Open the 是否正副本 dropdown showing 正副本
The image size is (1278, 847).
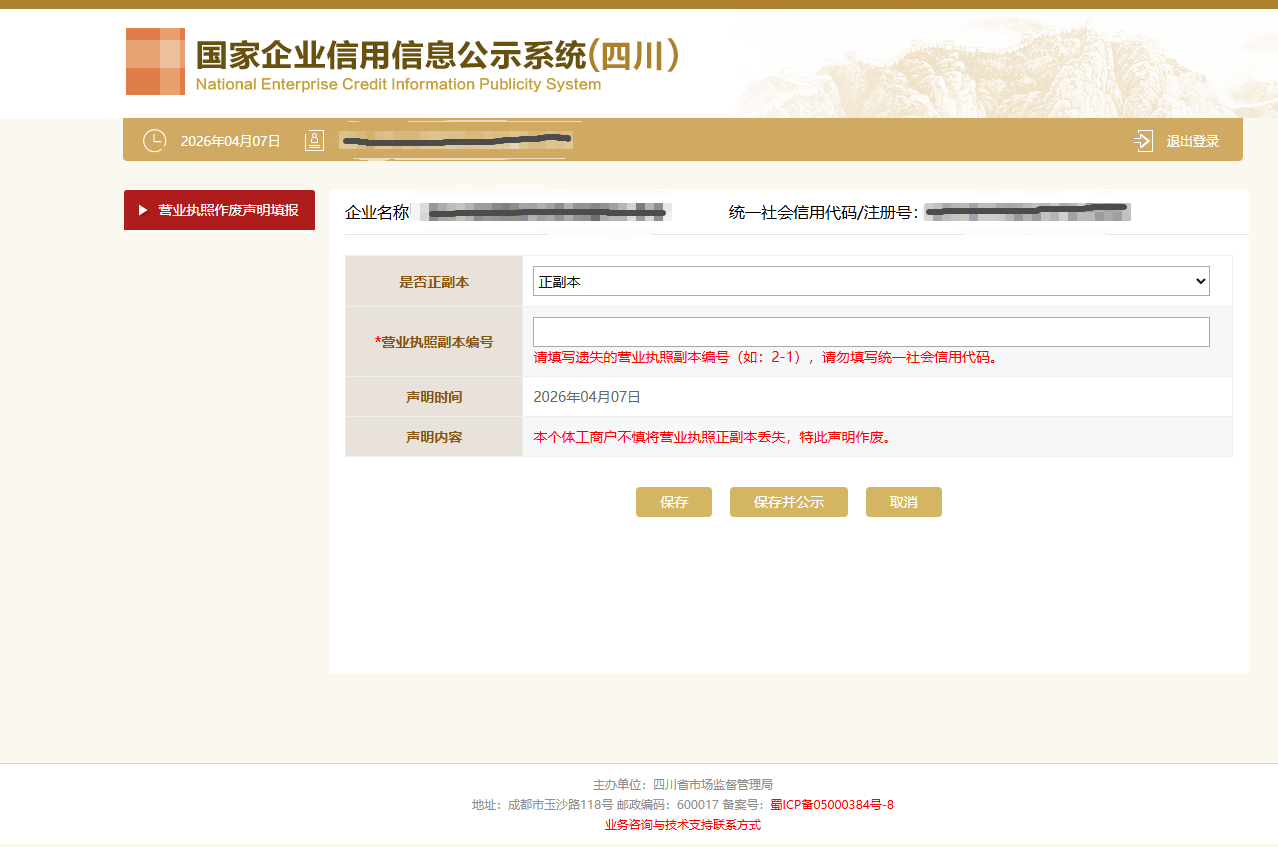[870, 282]
